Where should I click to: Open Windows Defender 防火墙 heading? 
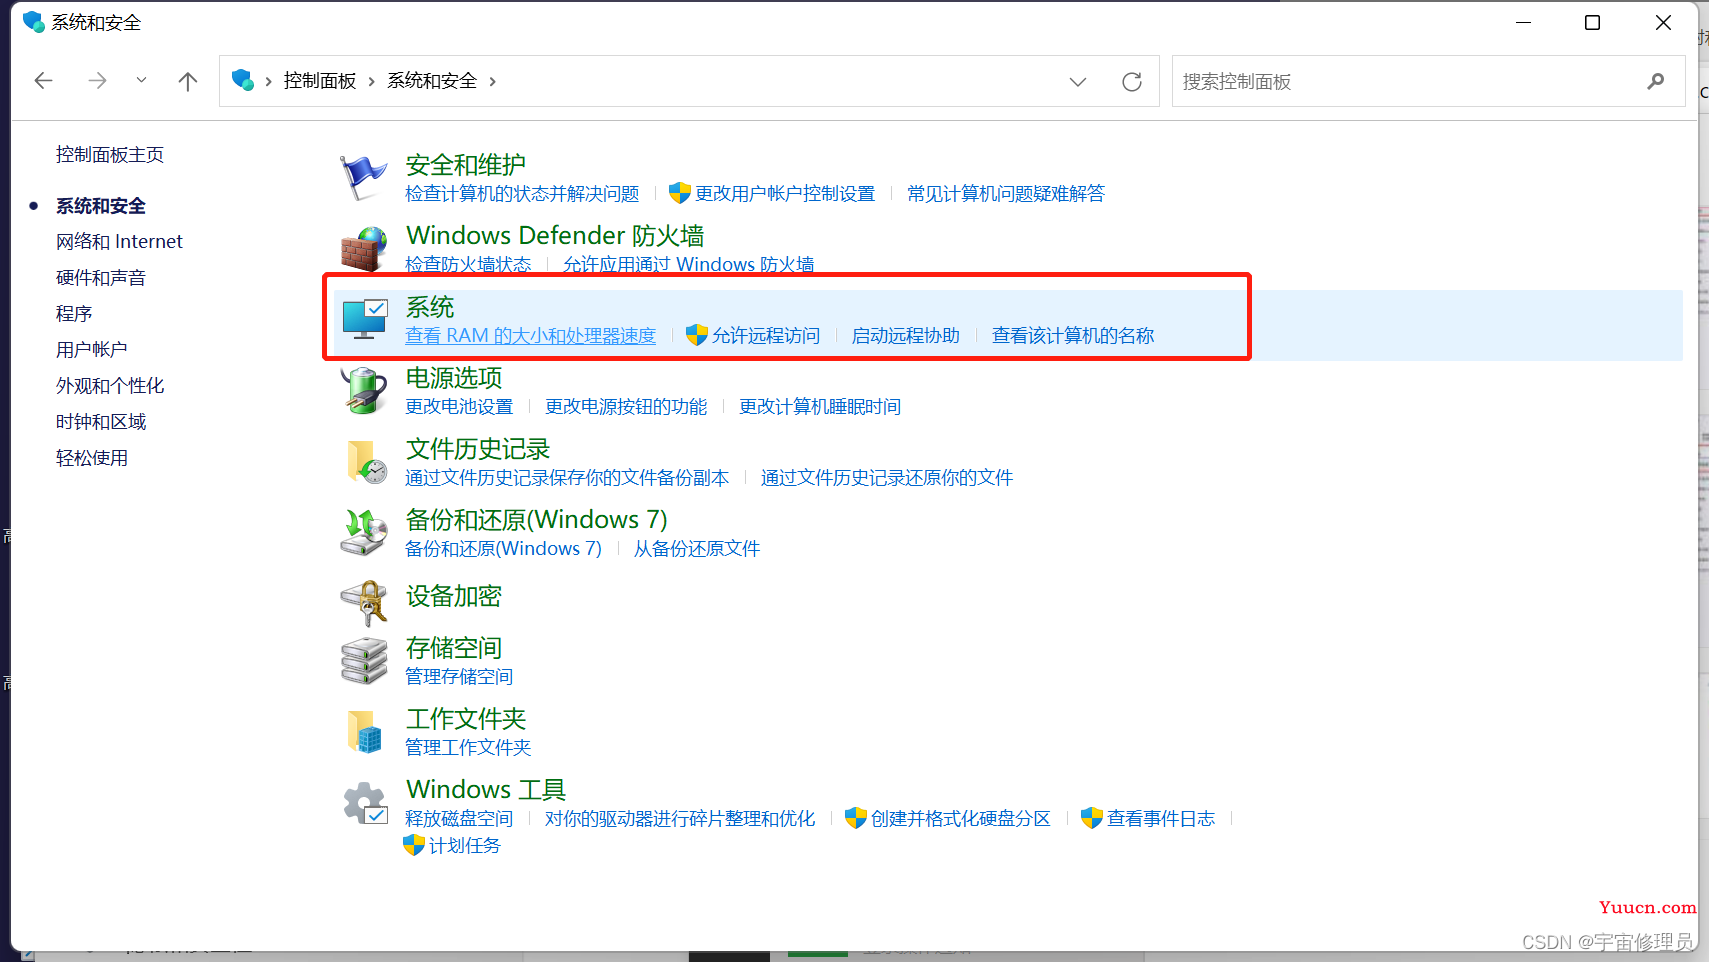pyautogui.click(x=555, y=235)
